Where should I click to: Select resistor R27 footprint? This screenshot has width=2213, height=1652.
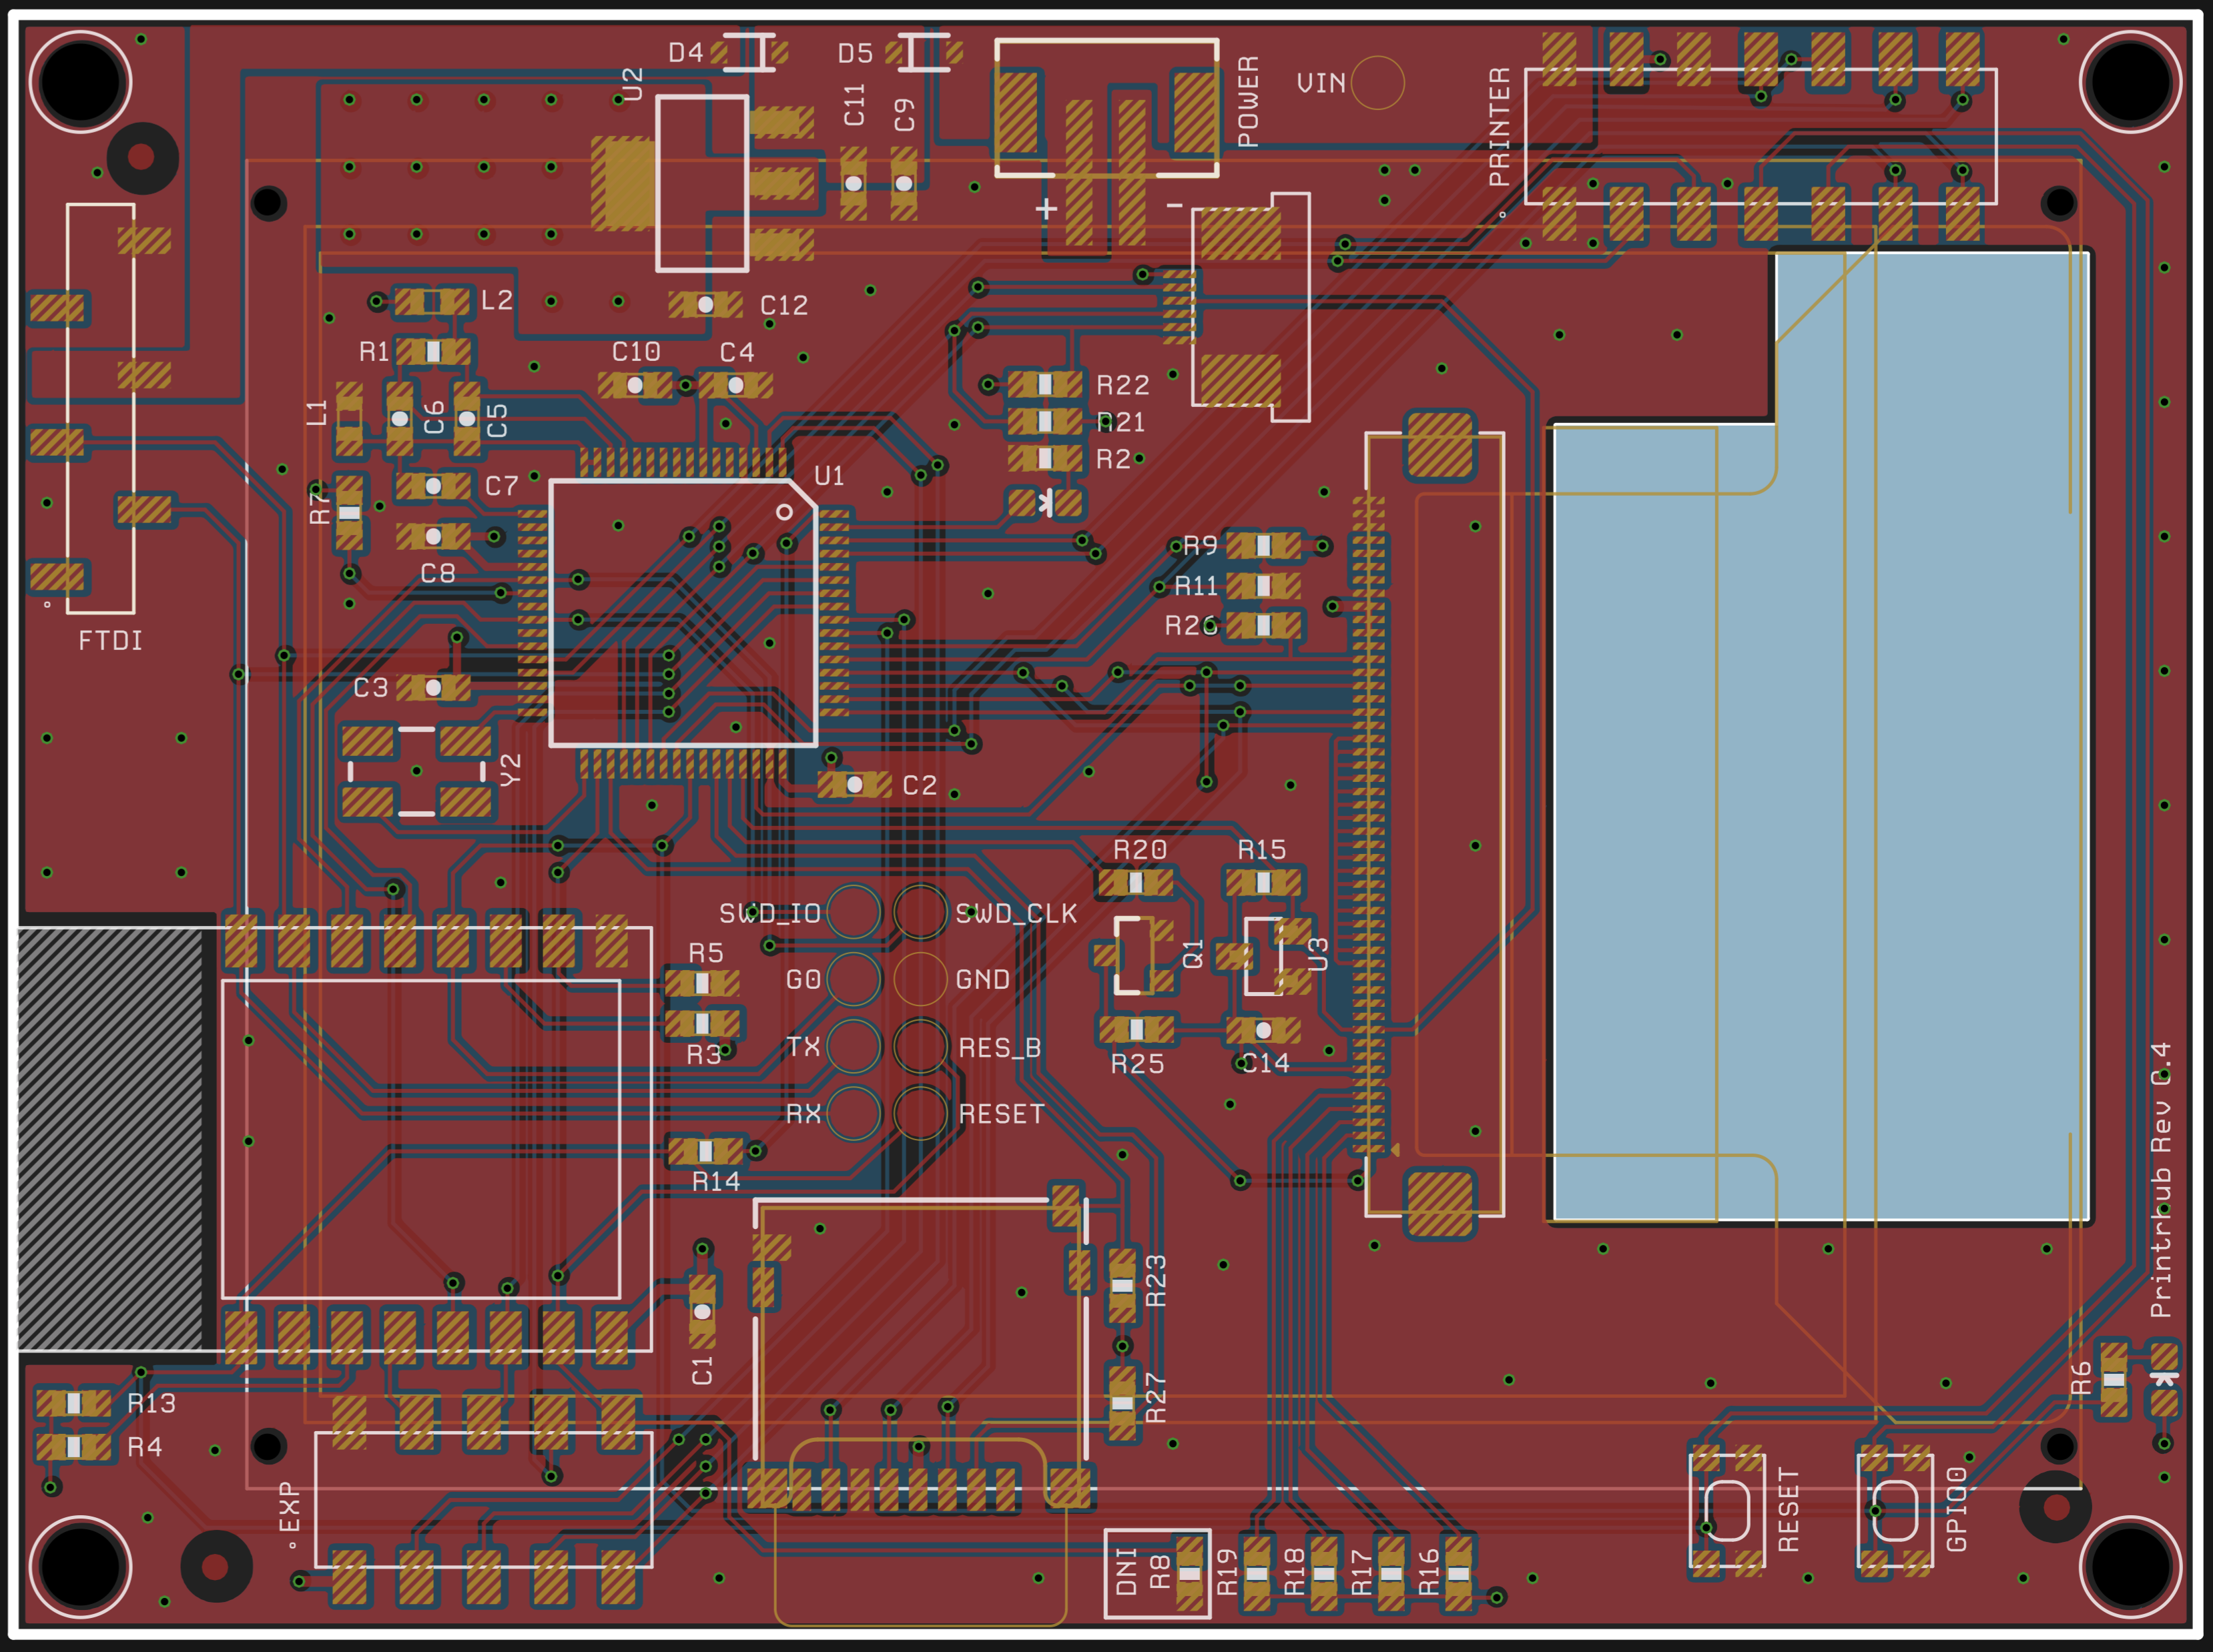[1122, 1403]
